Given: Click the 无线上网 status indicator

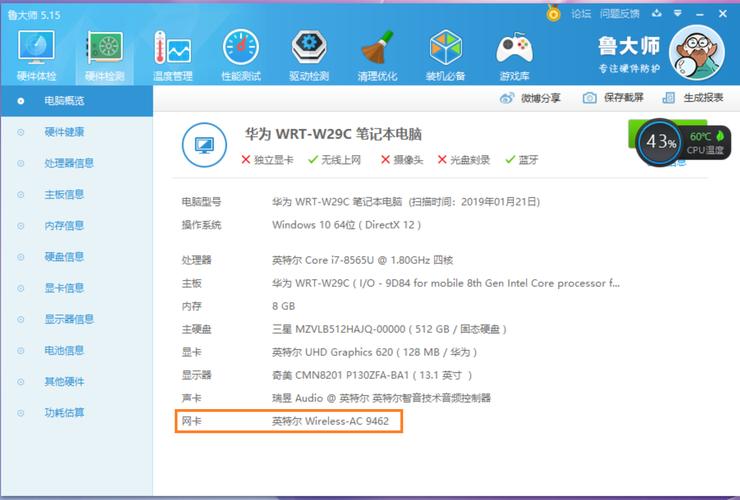Looking at the screenshot, I should point(334,160).
